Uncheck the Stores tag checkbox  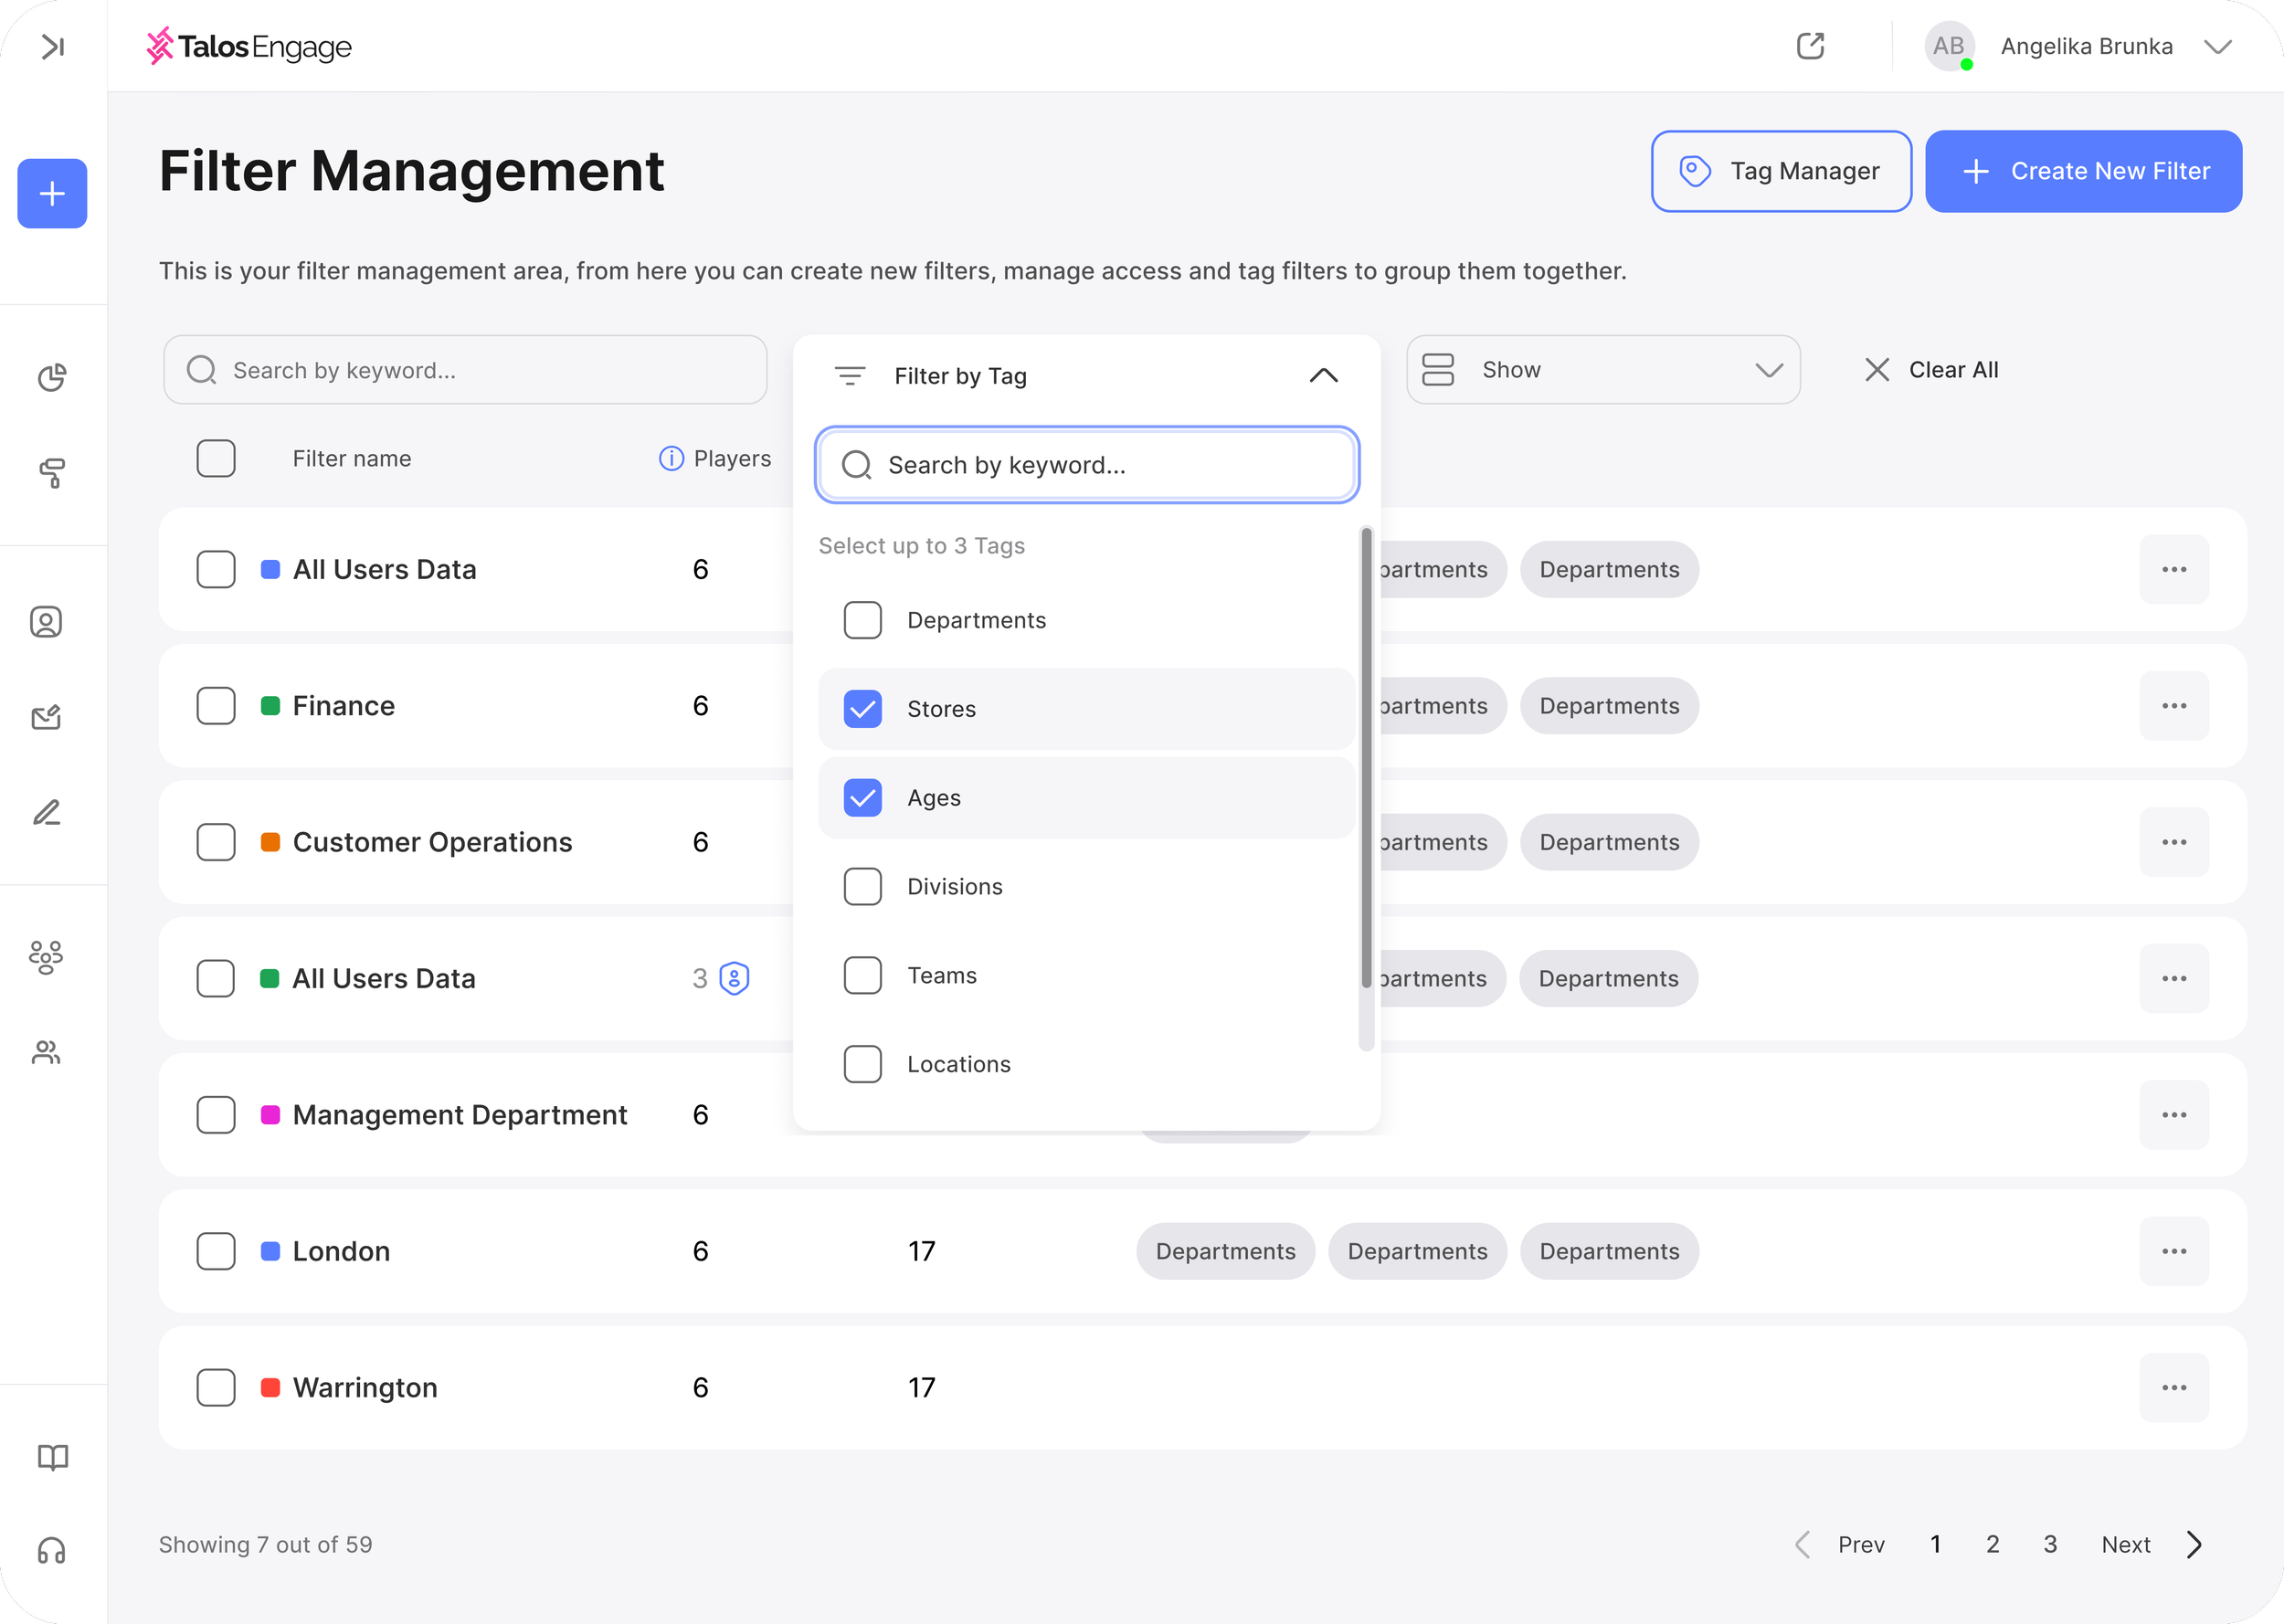coord(863,709)
